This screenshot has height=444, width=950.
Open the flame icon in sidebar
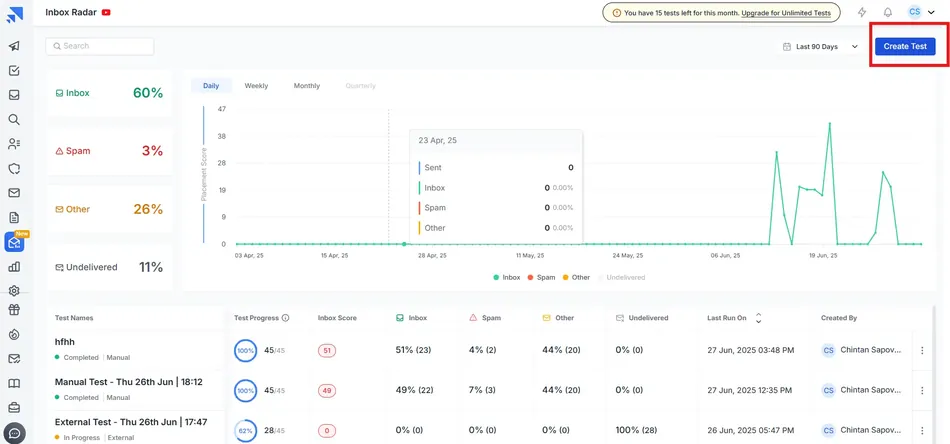[14, 334]
